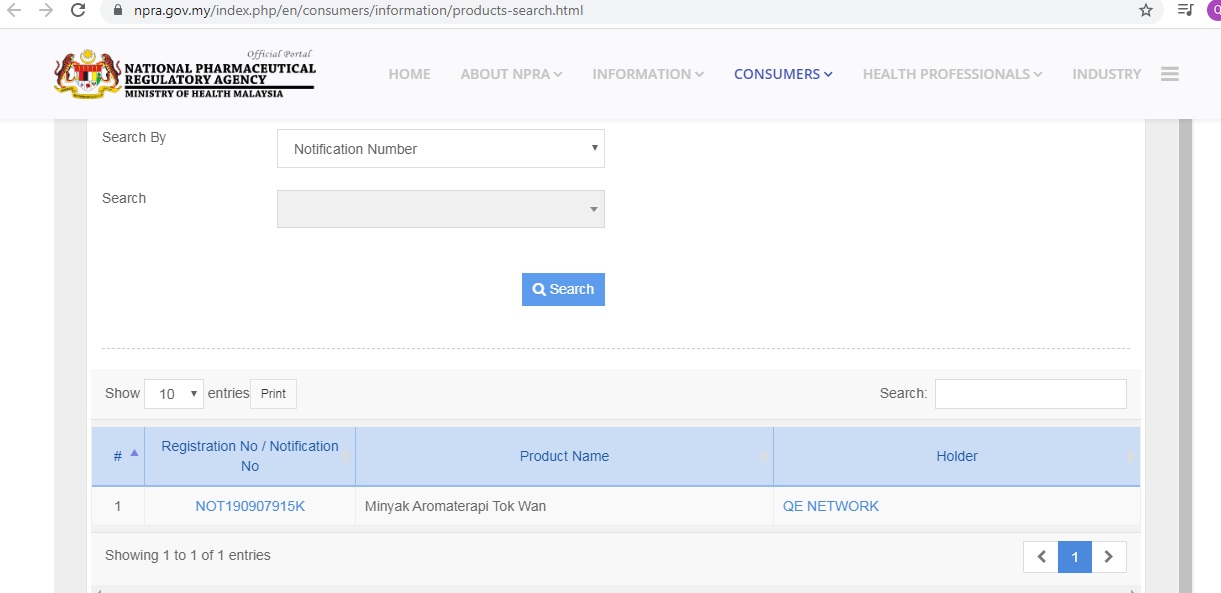The width and height of the screenshot is (1221, 593).
Task: Go forward with browser arrow
Action: pyautogui.click(x=46, y=11)
